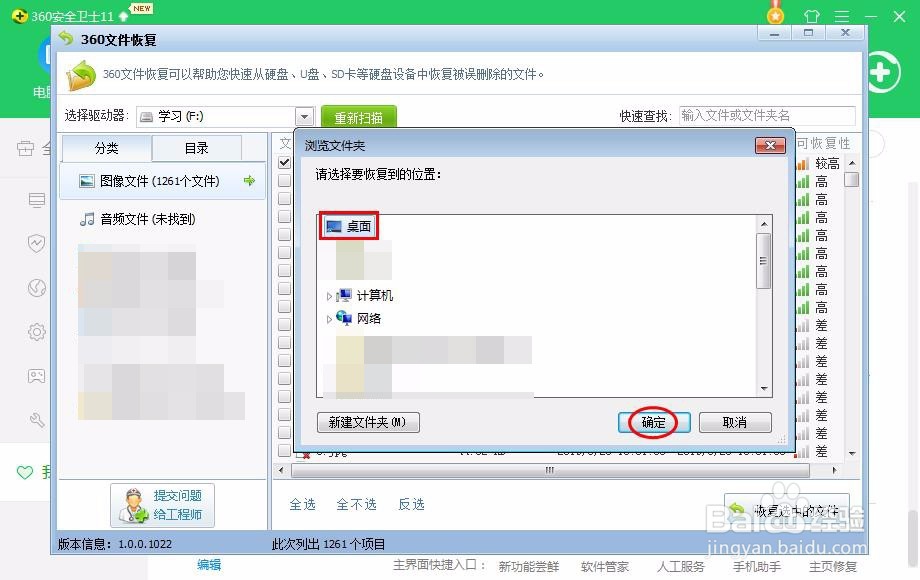Tick the checkbox in the second 差 row
The height and width of the screenshot is (580, 920).
(x=285, y=342)
